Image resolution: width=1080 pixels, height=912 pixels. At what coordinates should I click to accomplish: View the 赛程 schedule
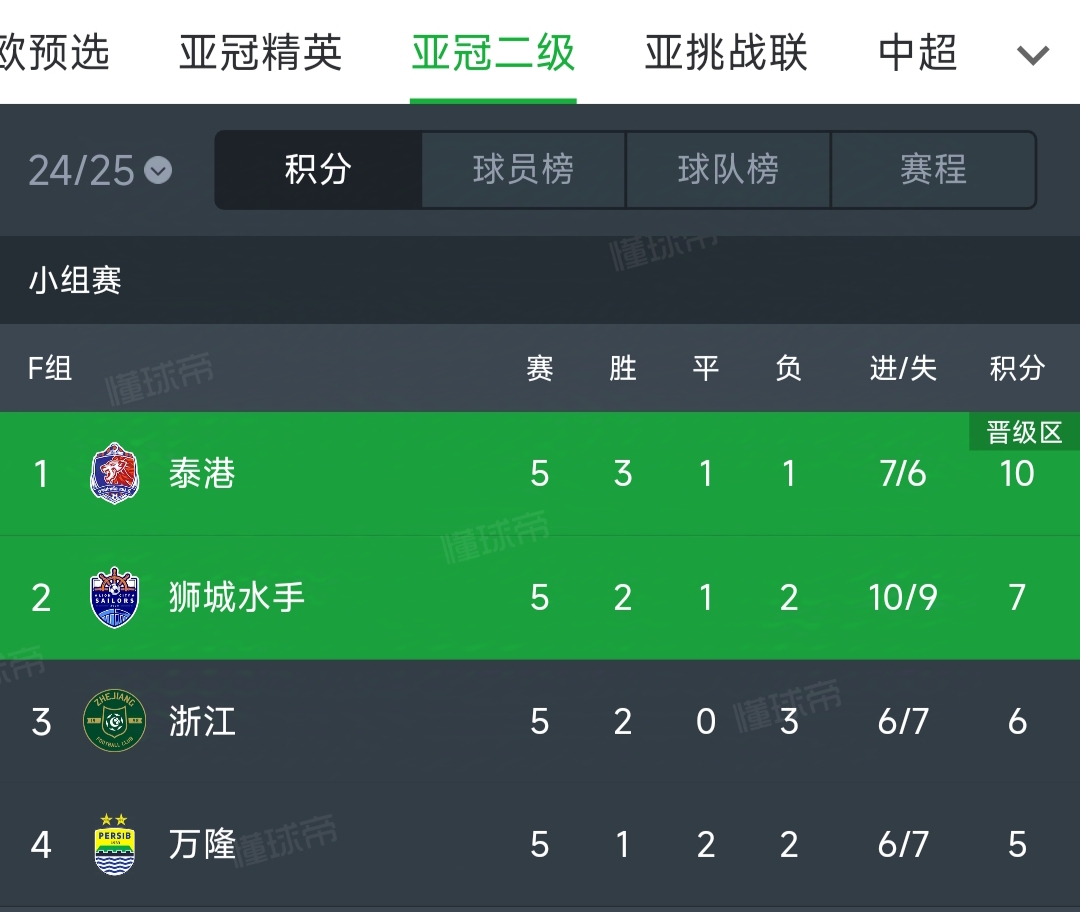tap(933, 170)
